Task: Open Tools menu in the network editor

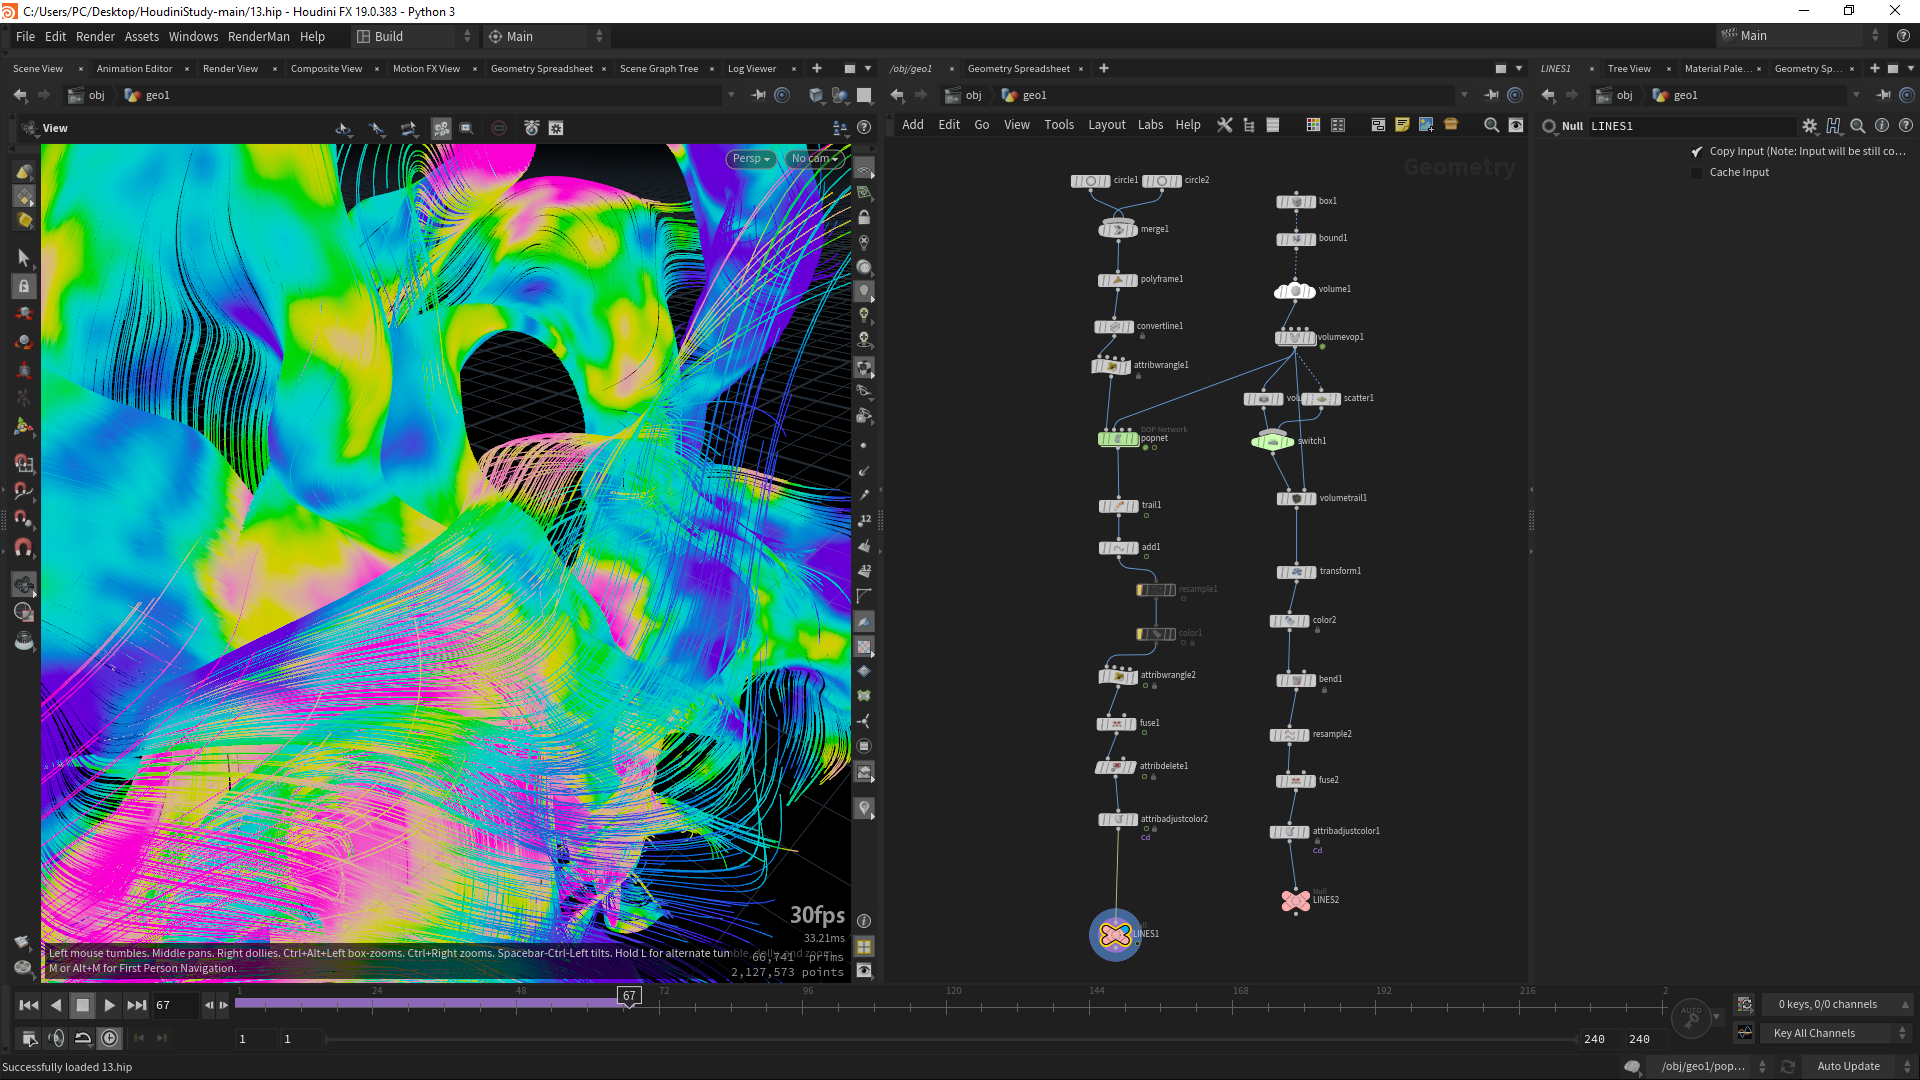Action: 1058,125
